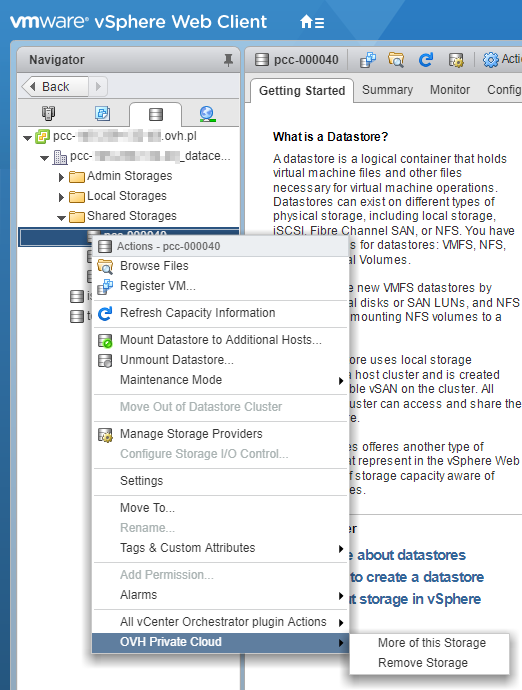Click the Browse Files menu icon

tap(105, 266)
